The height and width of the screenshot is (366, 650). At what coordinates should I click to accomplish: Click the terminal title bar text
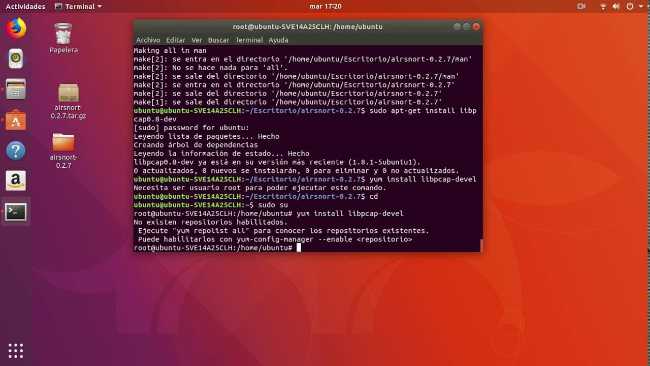tap(308, 27)
